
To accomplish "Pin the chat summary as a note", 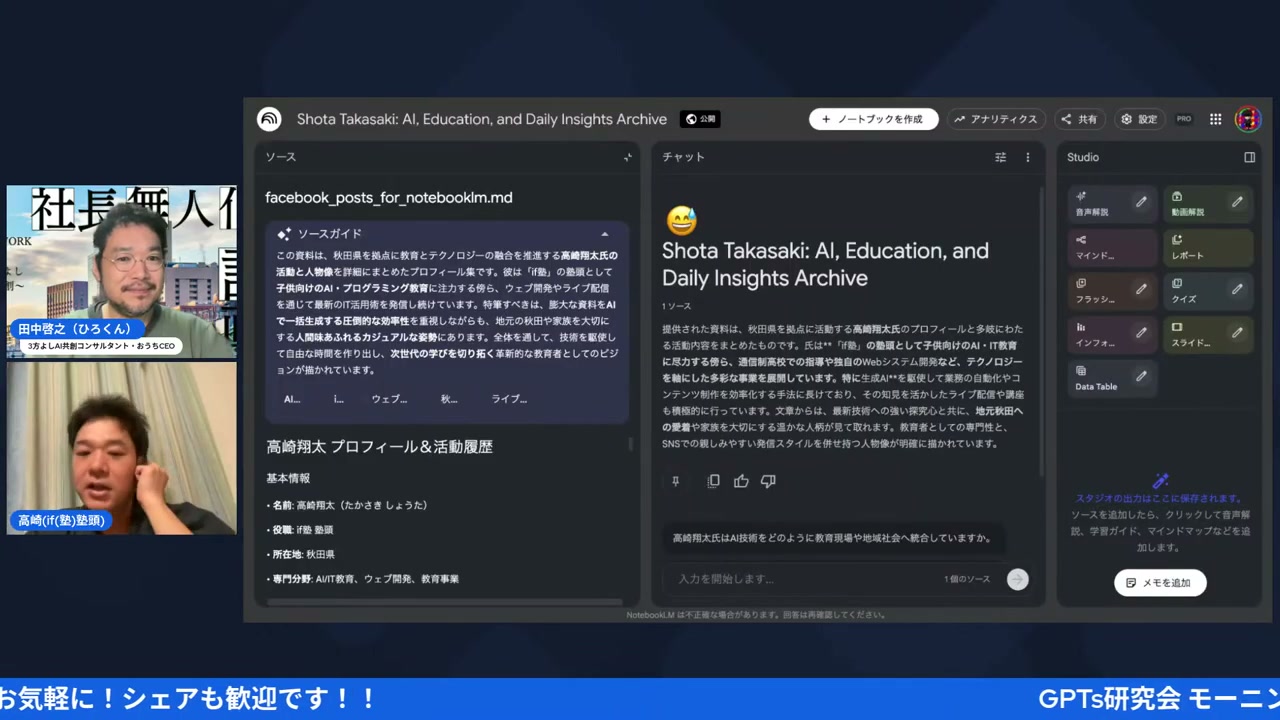I will 675,481.
